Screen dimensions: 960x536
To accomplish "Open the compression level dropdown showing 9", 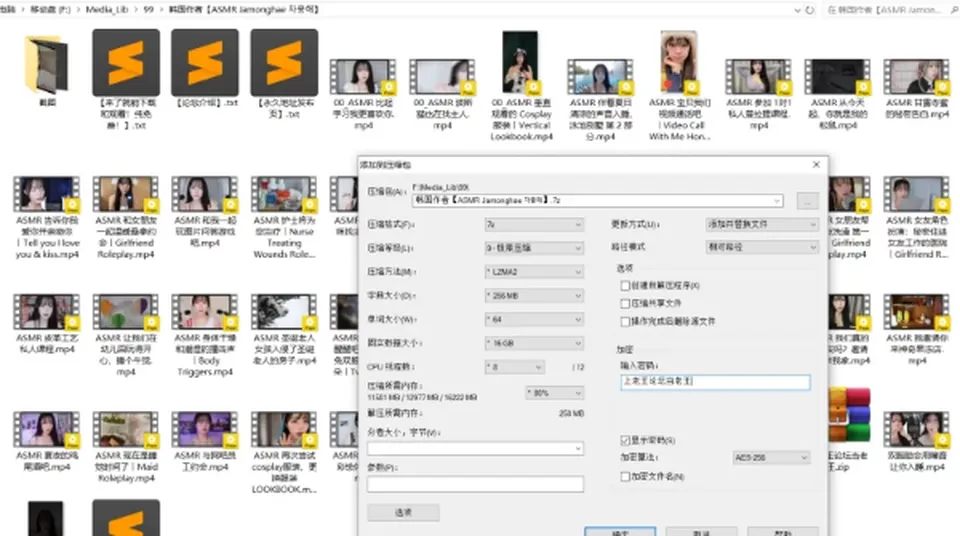I will (x=534, y=248).
